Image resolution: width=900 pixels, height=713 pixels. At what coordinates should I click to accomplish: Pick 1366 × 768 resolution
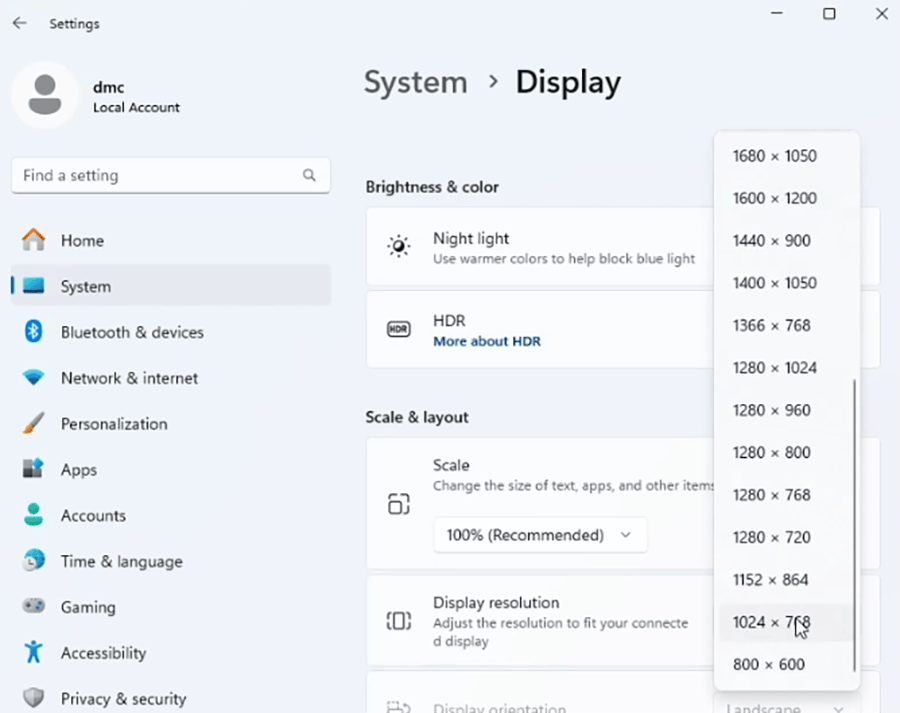(x=786, y=326)
